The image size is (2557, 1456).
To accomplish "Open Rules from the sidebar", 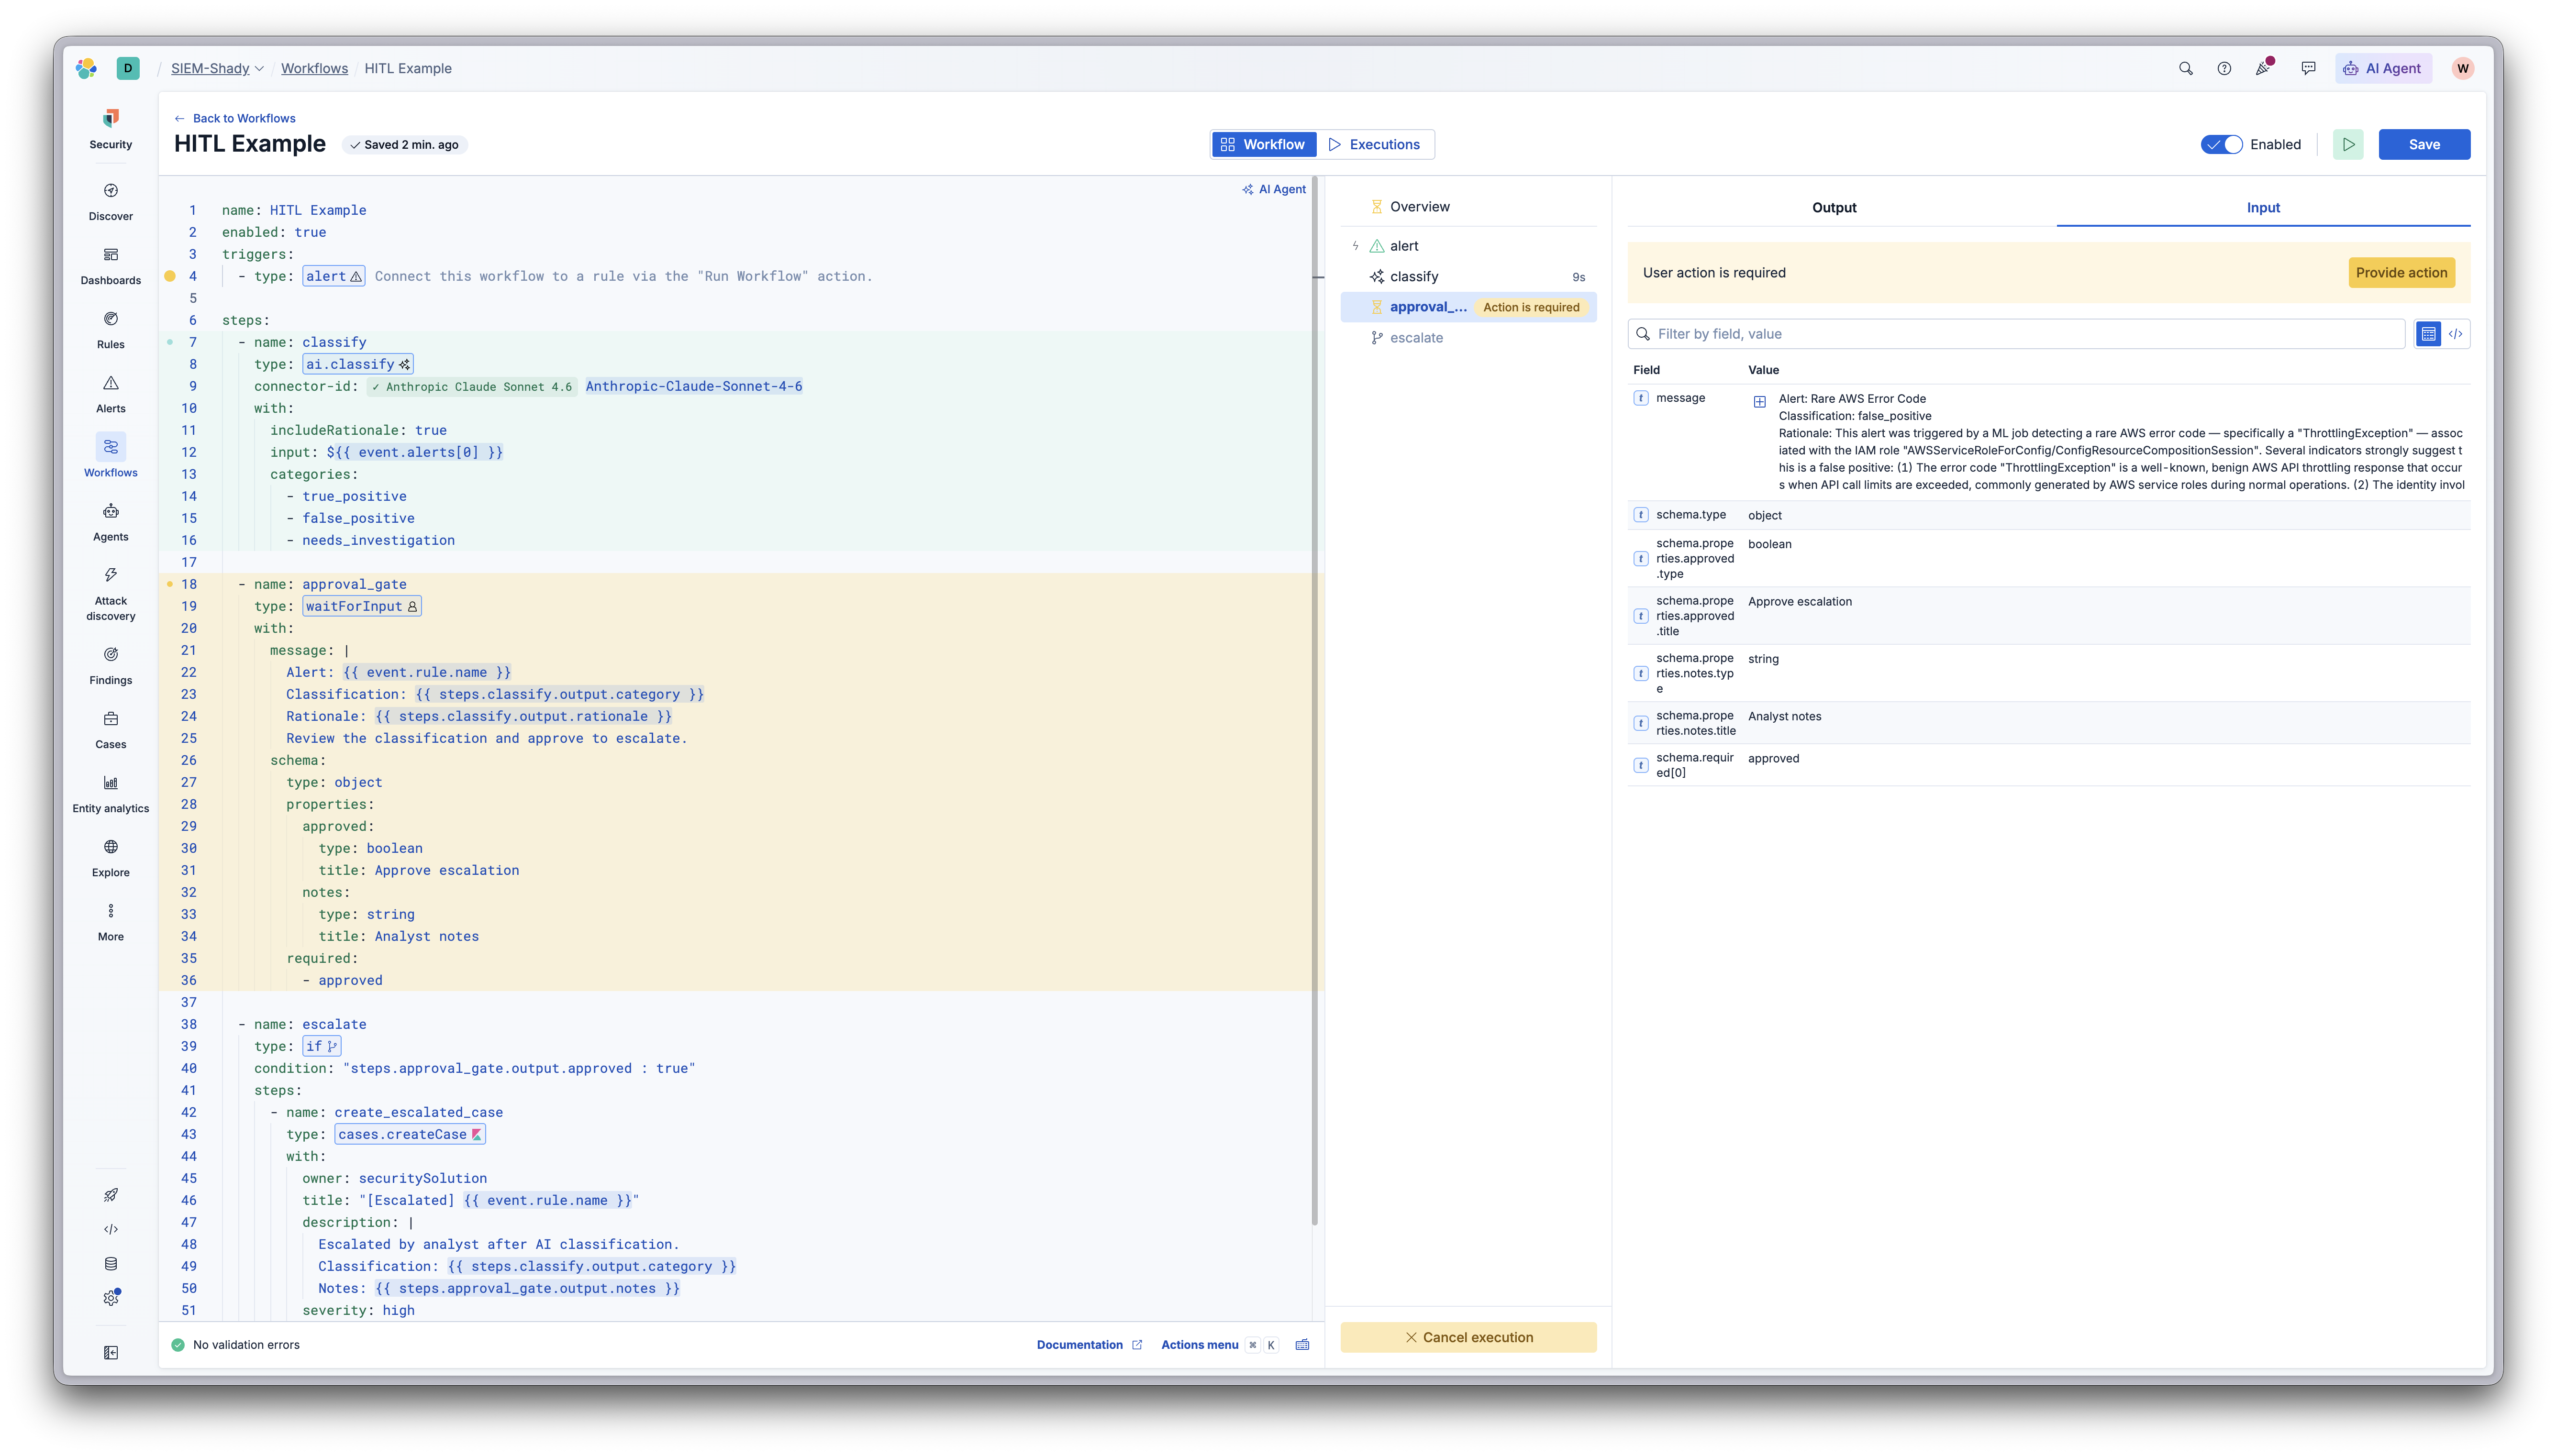I will click(110, 330).
